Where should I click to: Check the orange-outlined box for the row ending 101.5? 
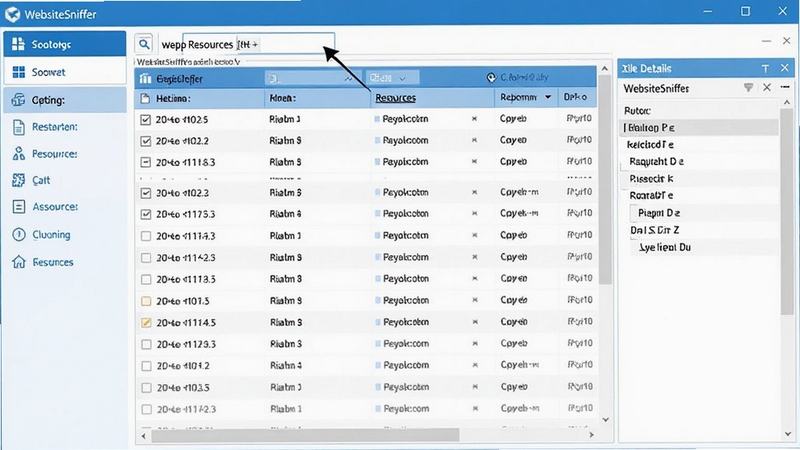point(146,301)
